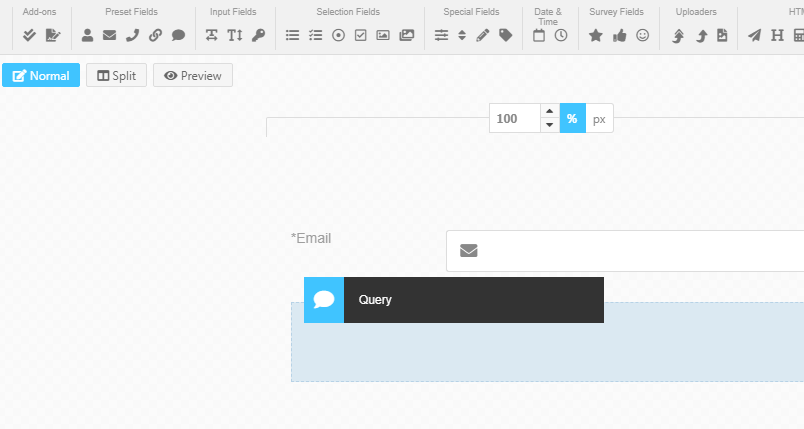The height and width of the screenshot is (429, 804).
Task: Insert the single file uploader field
Action: [x=701, y=35]
